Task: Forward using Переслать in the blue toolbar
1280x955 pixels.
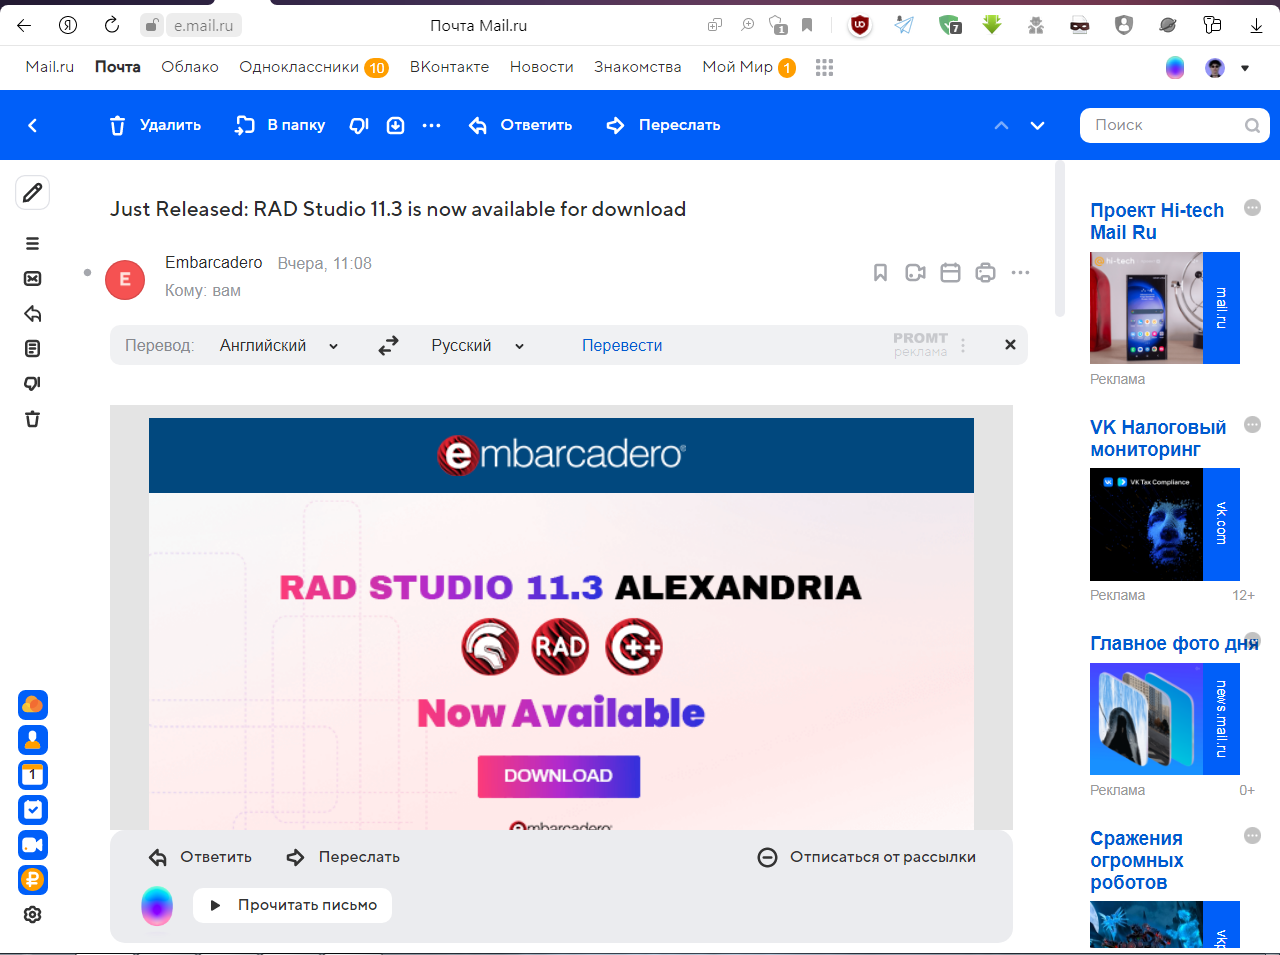Action: 664,125
